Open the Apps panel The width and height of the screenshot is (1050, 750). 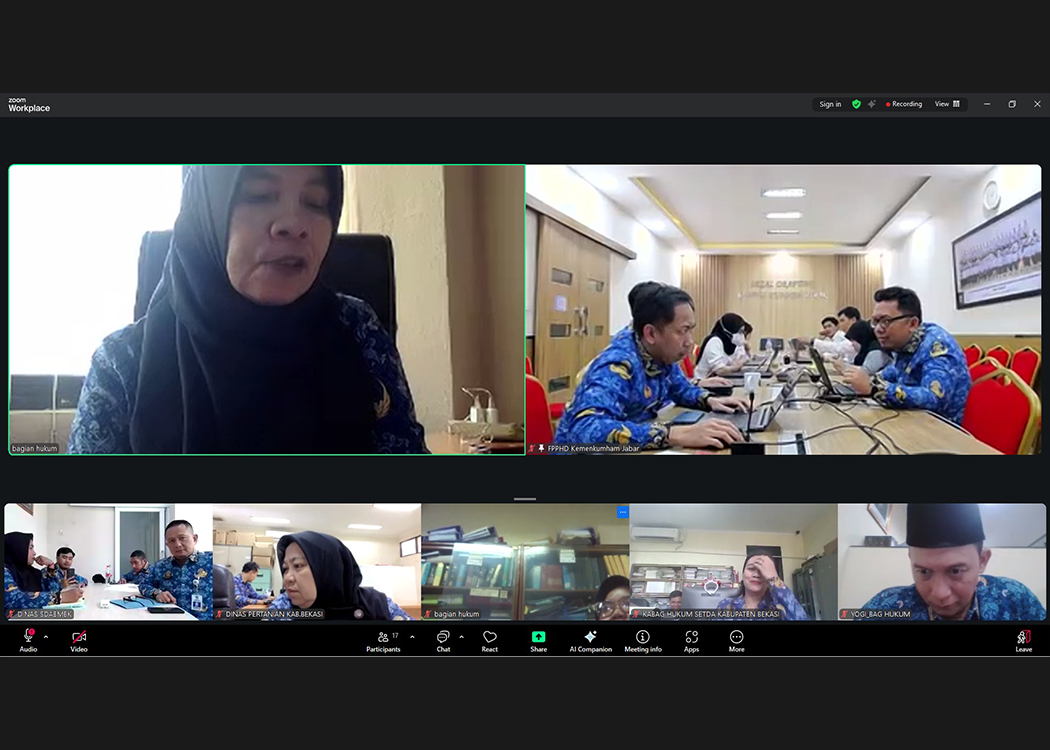point(690,641)
